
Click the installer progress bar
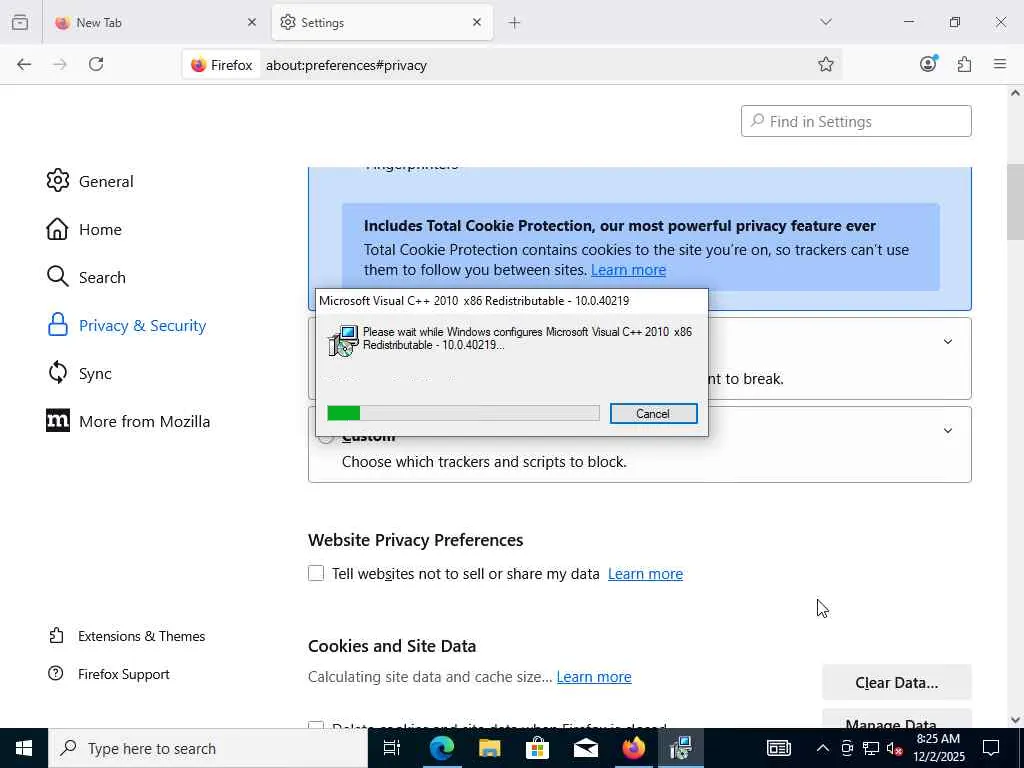(463, 413)
